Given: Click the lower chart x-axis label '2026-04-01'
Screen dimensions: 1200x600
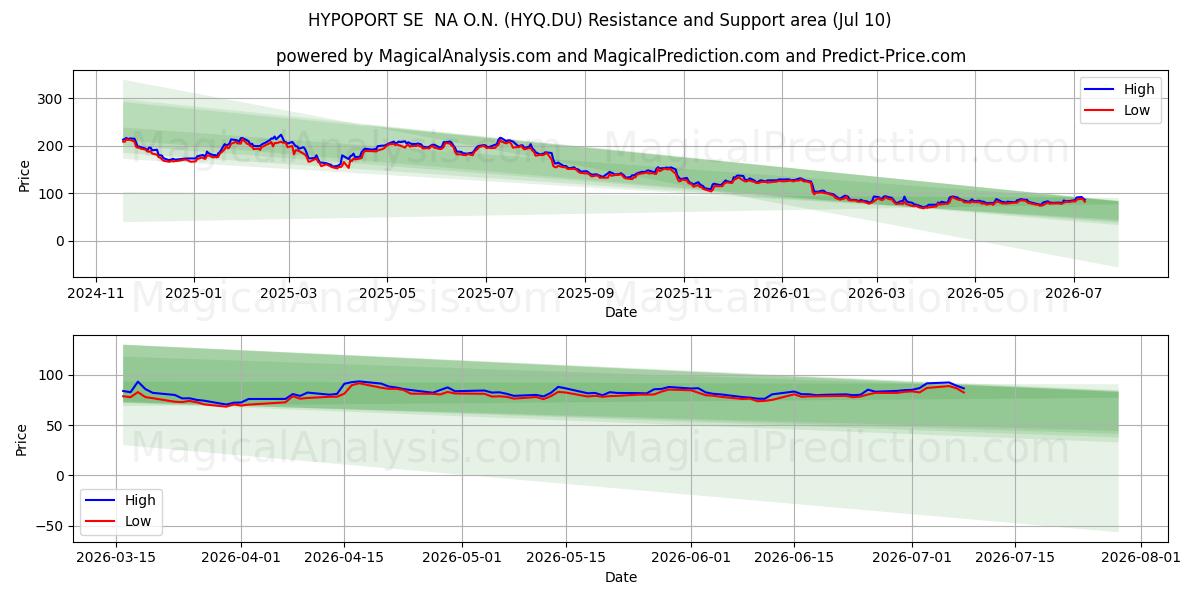Looking at the screenshot, I should click(x=242, y=560).
